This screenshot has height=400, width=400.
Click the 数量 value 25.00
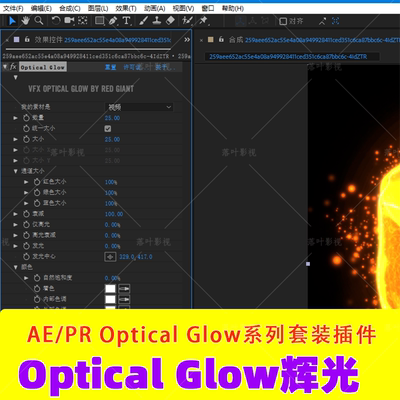pyautogui.click(x=112, y=118)
